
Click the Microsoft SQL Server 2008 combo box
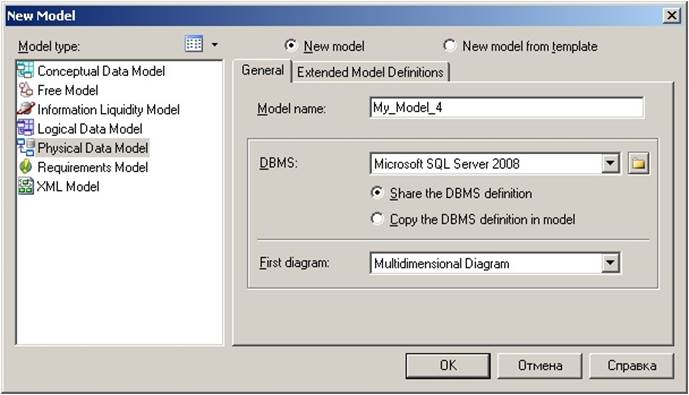(495, 163)
